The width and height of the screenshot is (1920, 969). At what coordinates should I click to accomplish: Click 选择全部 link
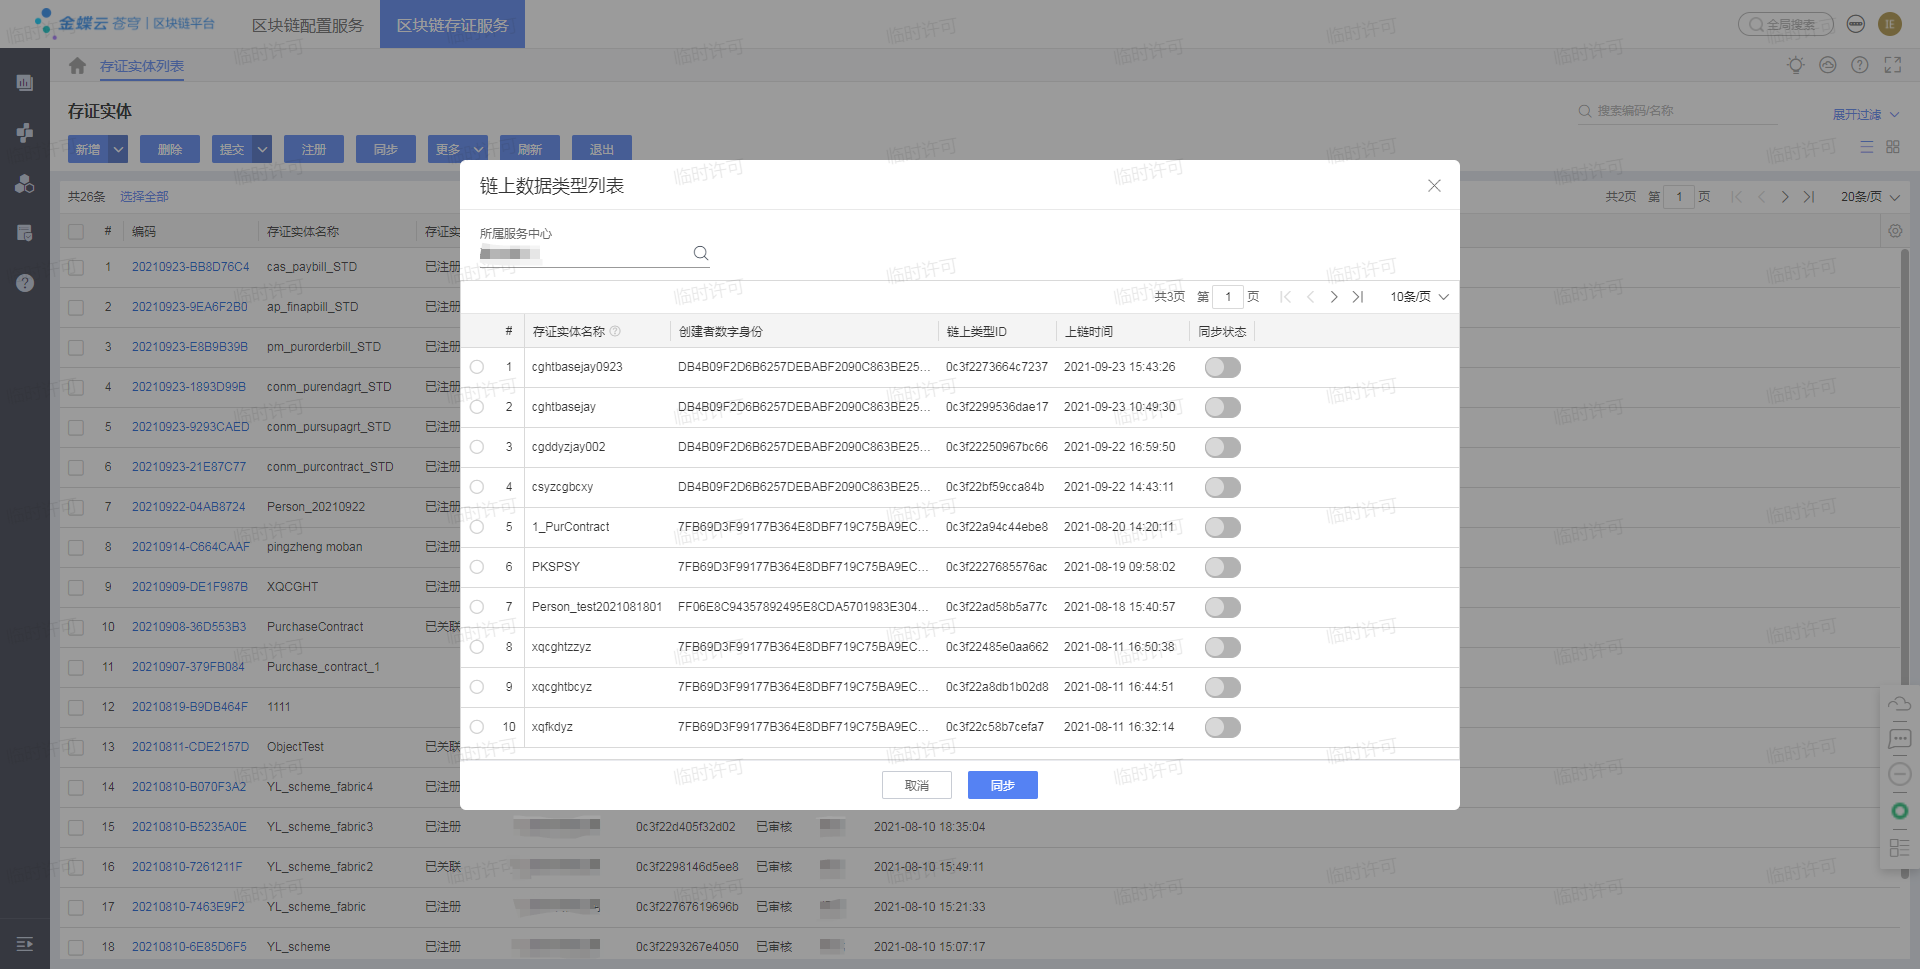tap(144, 197)
